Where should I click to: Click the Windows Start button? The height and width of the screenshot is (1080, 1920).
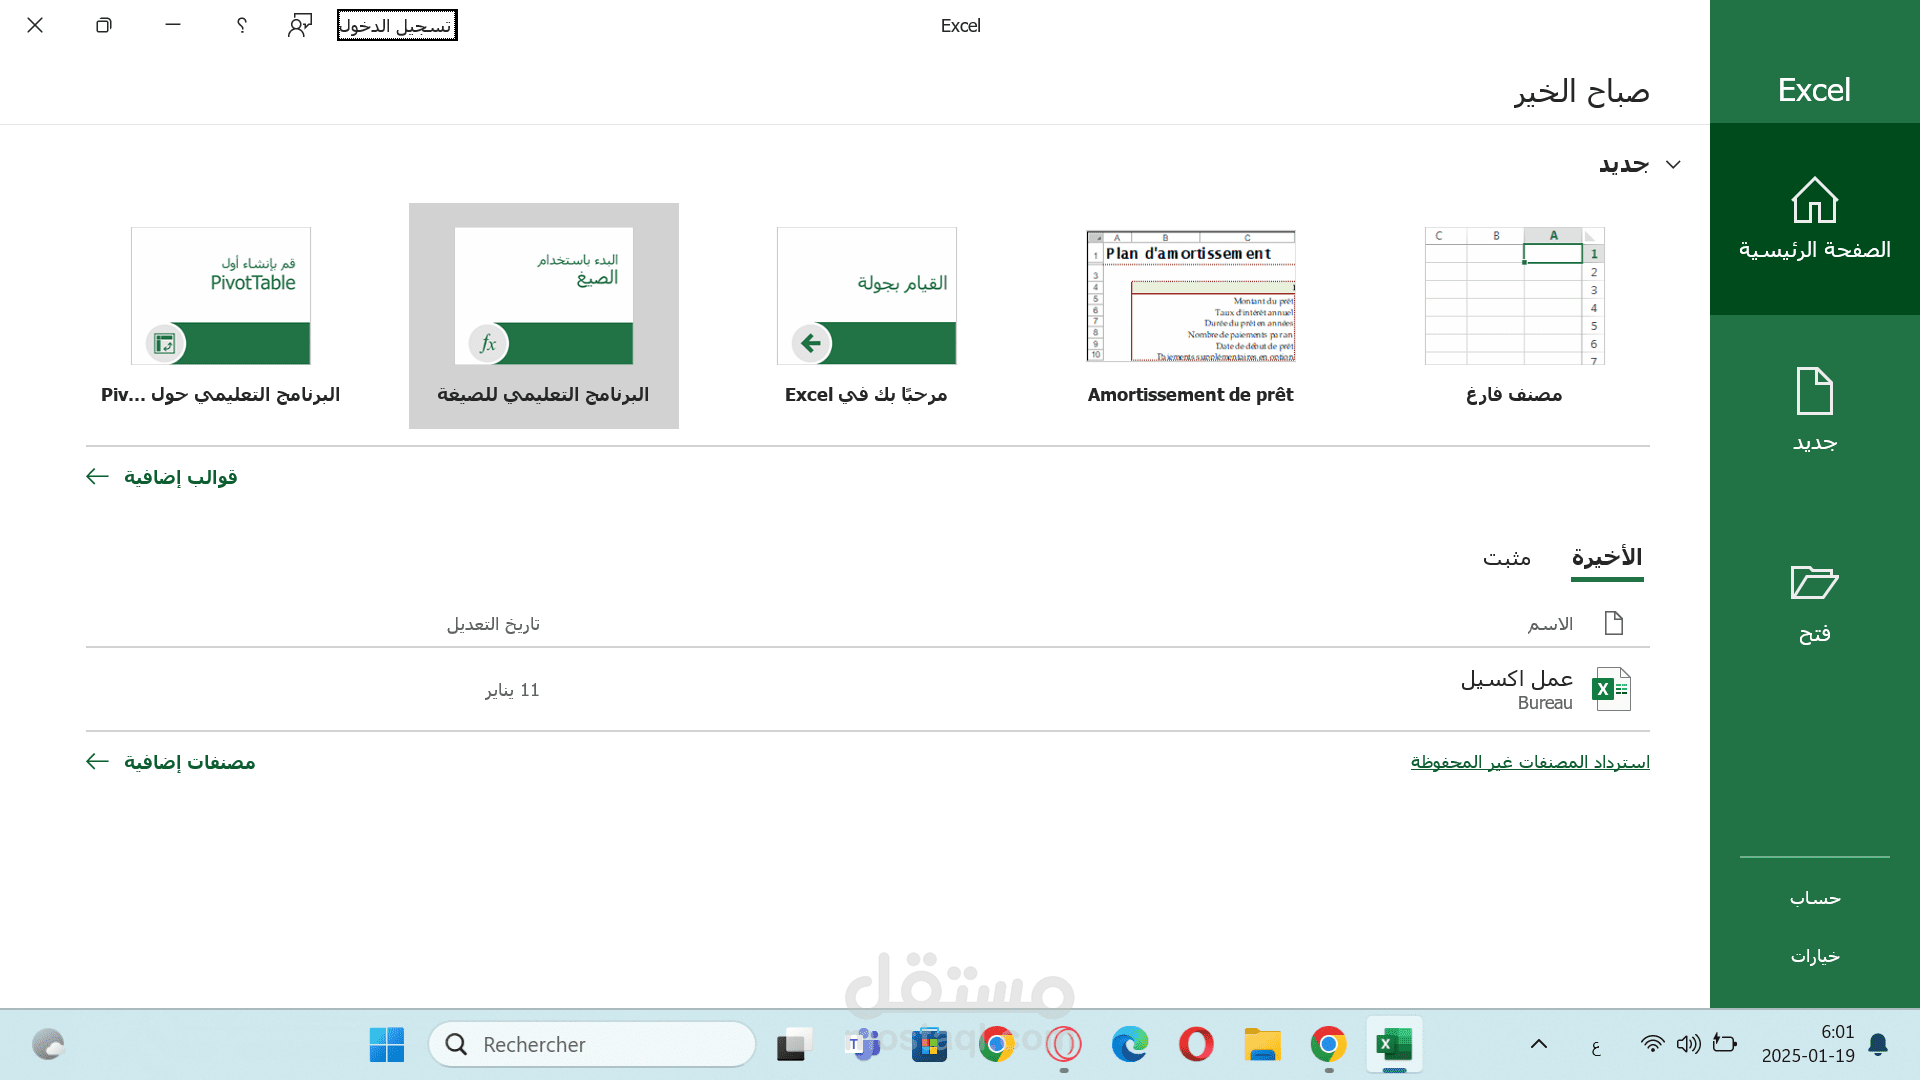[x=386, y=1044]
